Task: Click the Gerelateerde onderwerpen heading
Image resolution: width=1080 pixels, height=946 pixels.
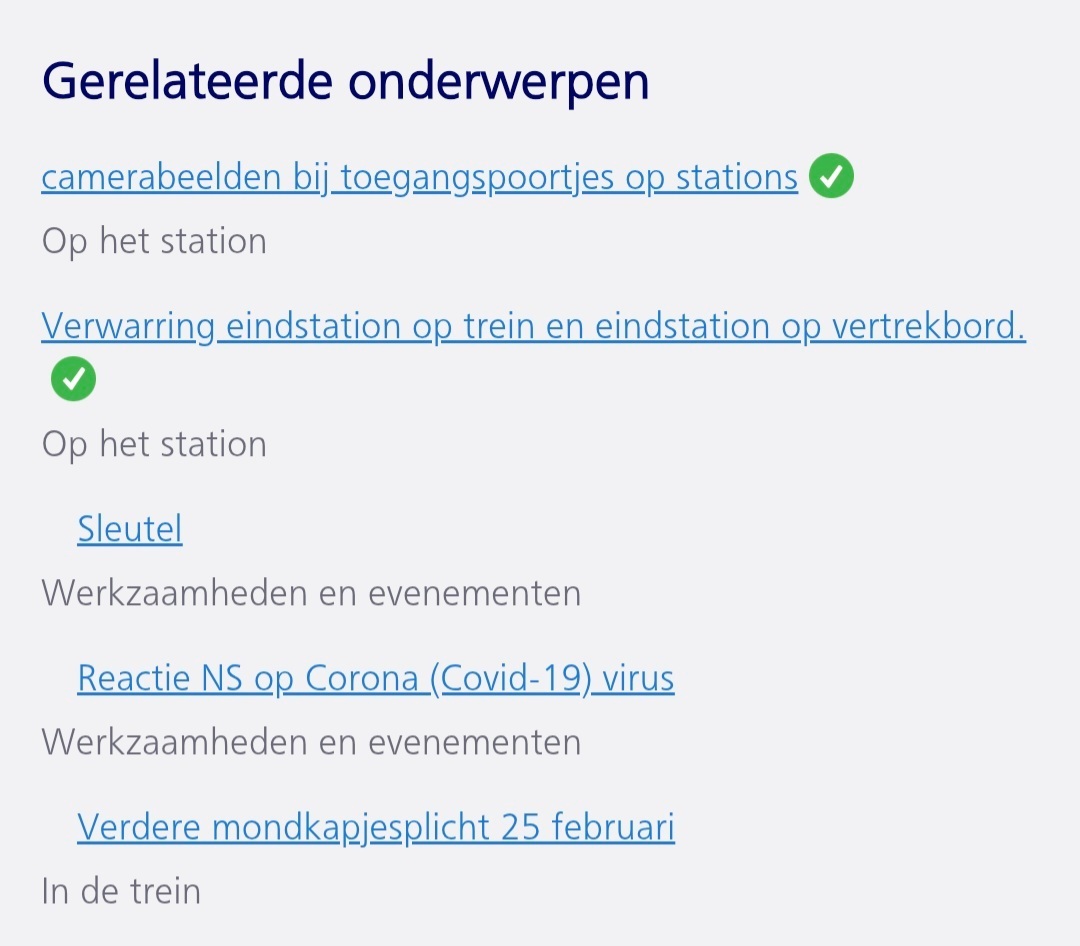Action: tap(345, 82)
